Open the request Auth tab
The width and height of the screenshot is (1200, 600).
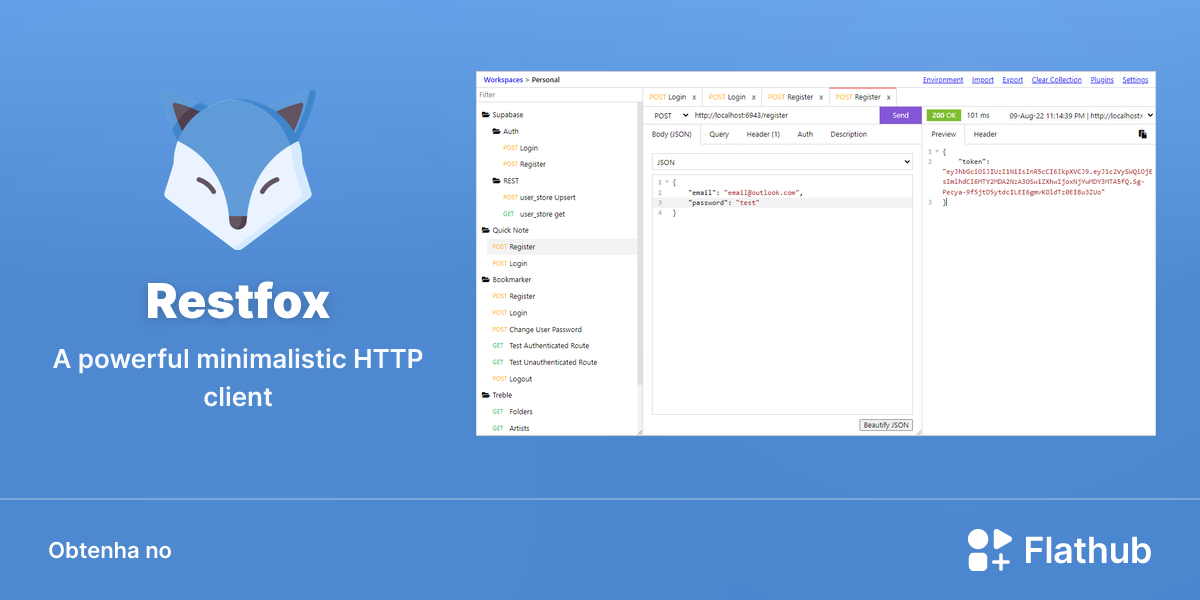pos(805,134)
